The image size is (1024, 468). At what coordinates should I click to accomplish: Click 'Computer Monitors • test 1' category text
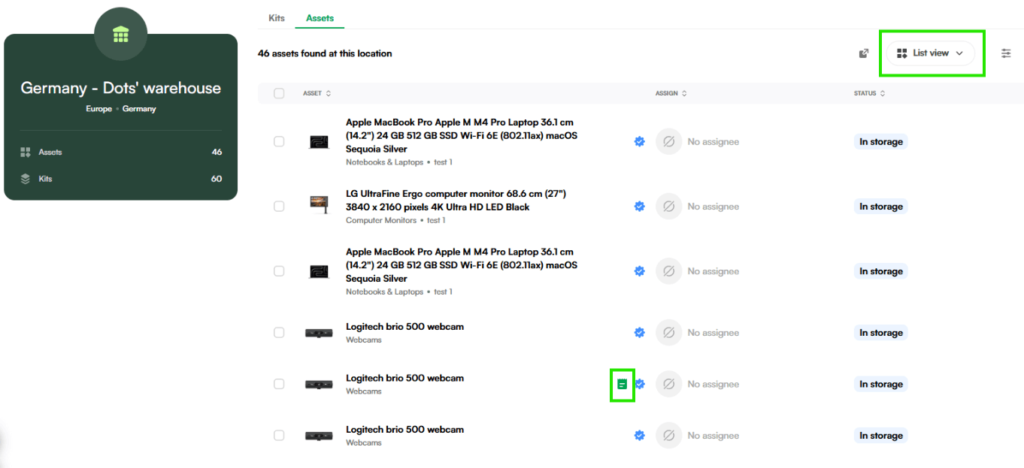point(395,221)
